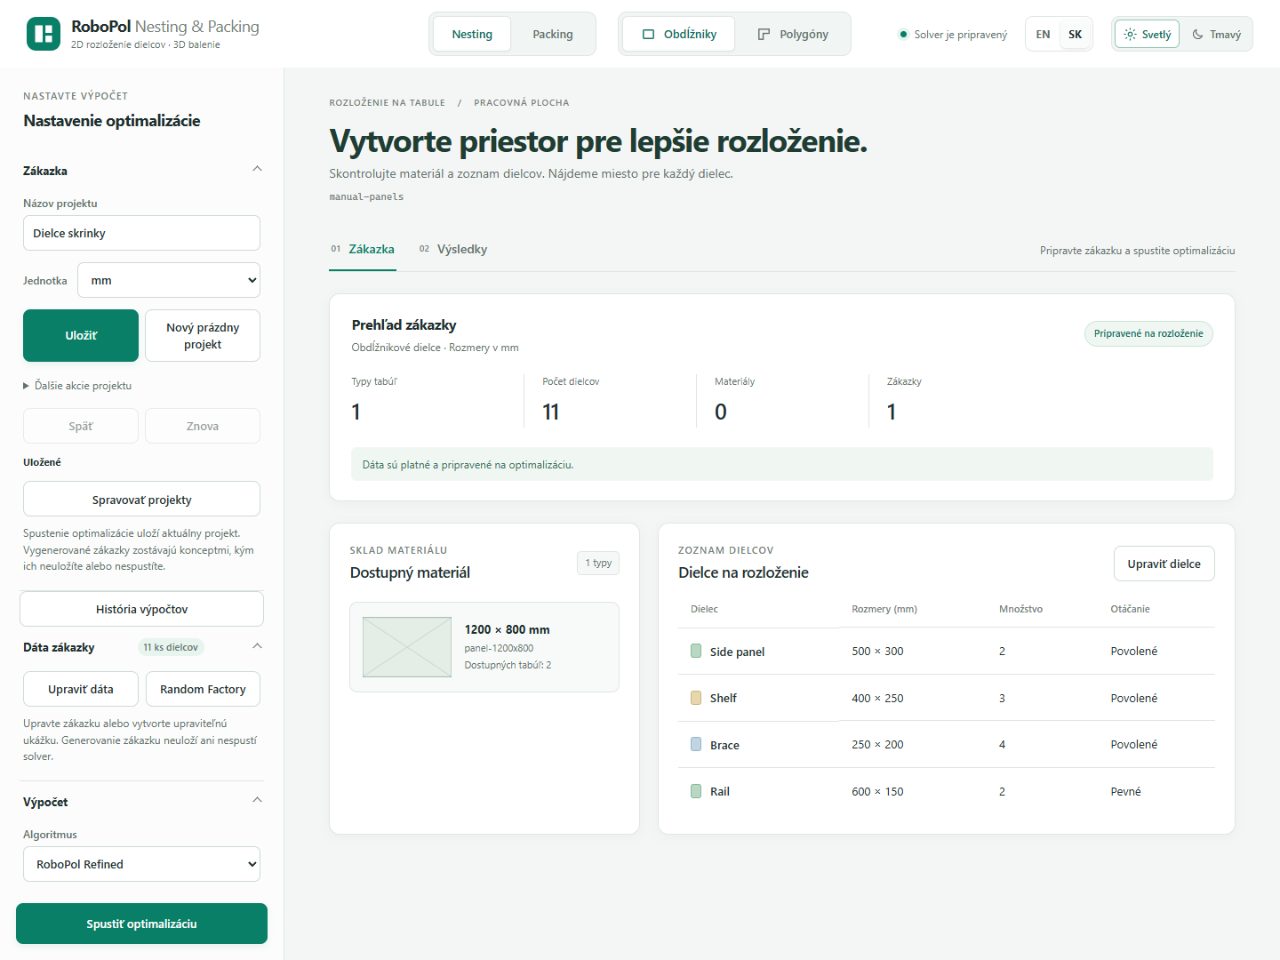Screen dimensions: 1280x960
Task: Click the RoboPol logo icon
Action: tap(43, 34)
